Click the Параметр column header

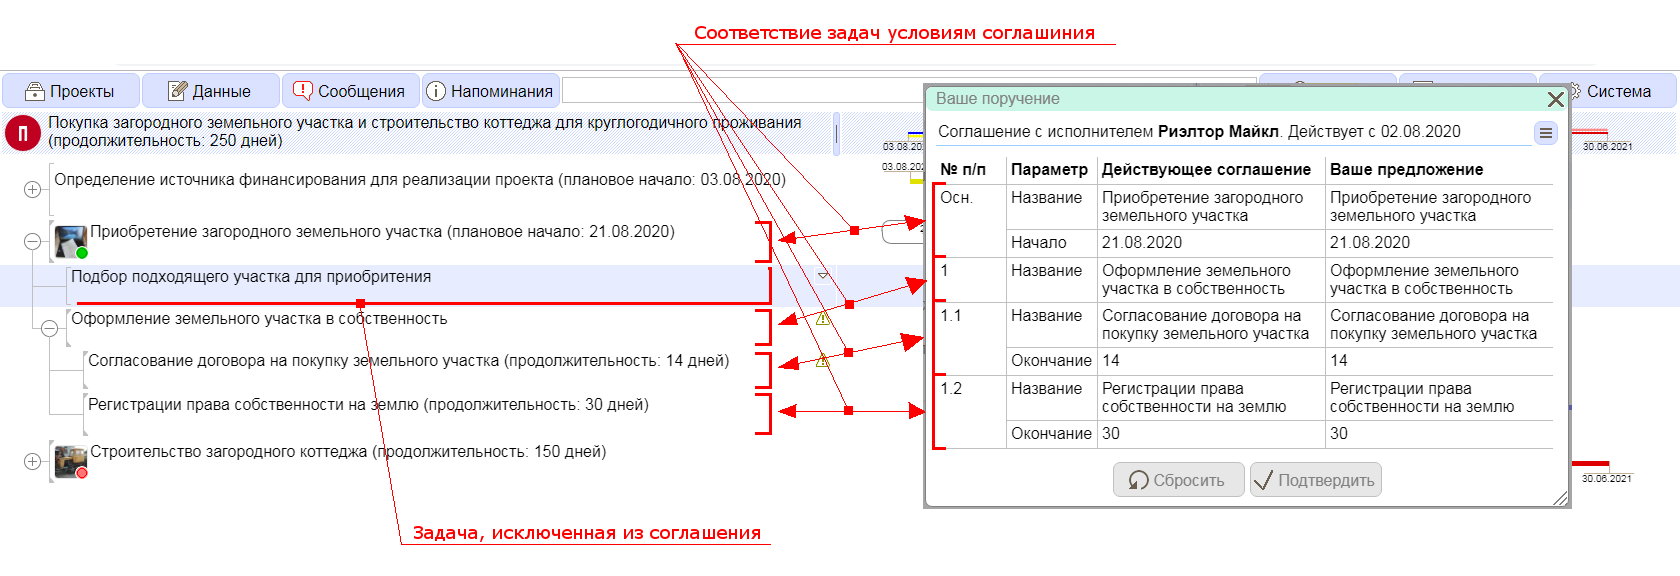pyautogui.click(x=1049, y=170)
